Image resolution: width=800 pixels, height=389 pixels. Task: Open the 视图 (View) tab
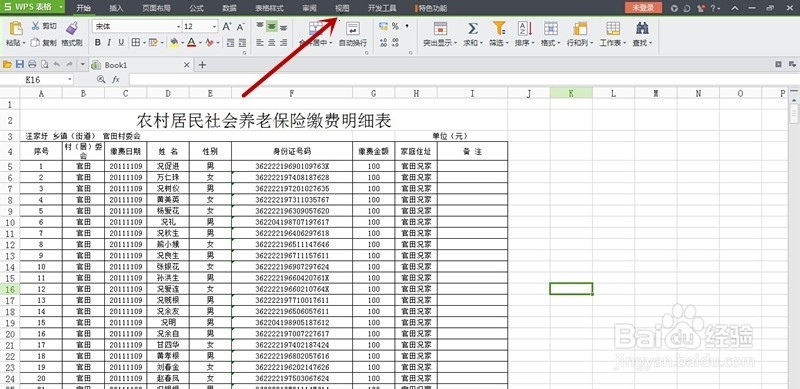tap(342, 8)
